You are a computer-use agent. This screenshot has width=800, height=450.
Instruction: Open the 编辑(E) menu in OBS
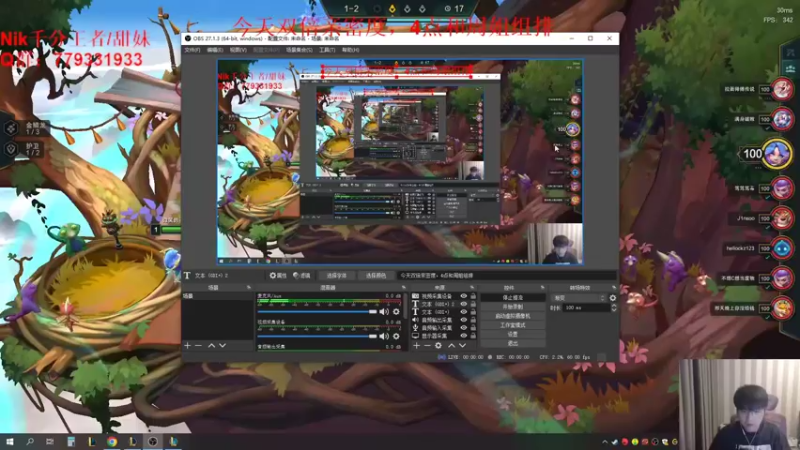[215, 50]
